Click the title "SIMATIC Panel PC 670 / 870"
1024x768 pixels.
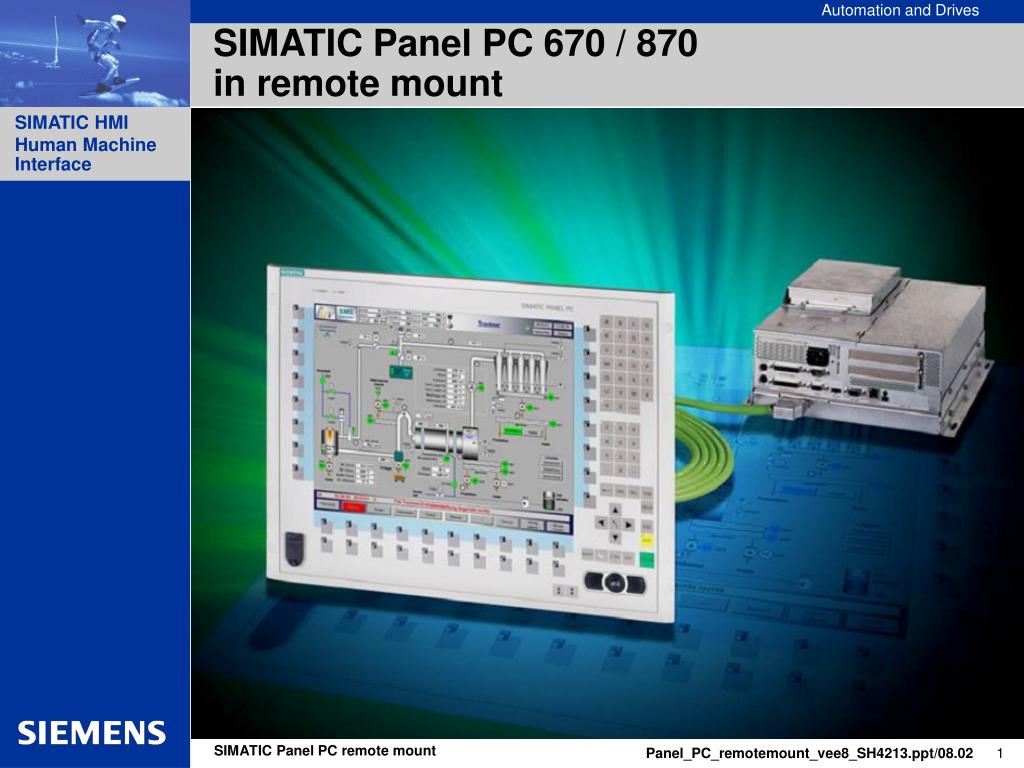[455, 43]
